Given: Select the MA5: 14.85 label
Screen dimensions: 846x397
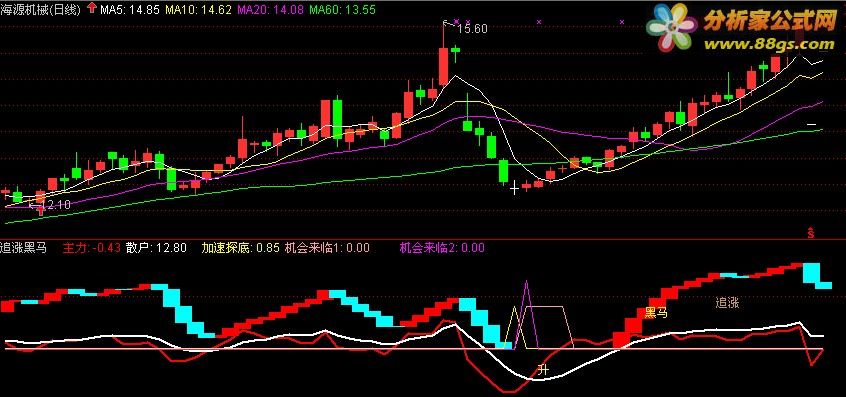Looking at the screenshot, I should tap(129, 10).
